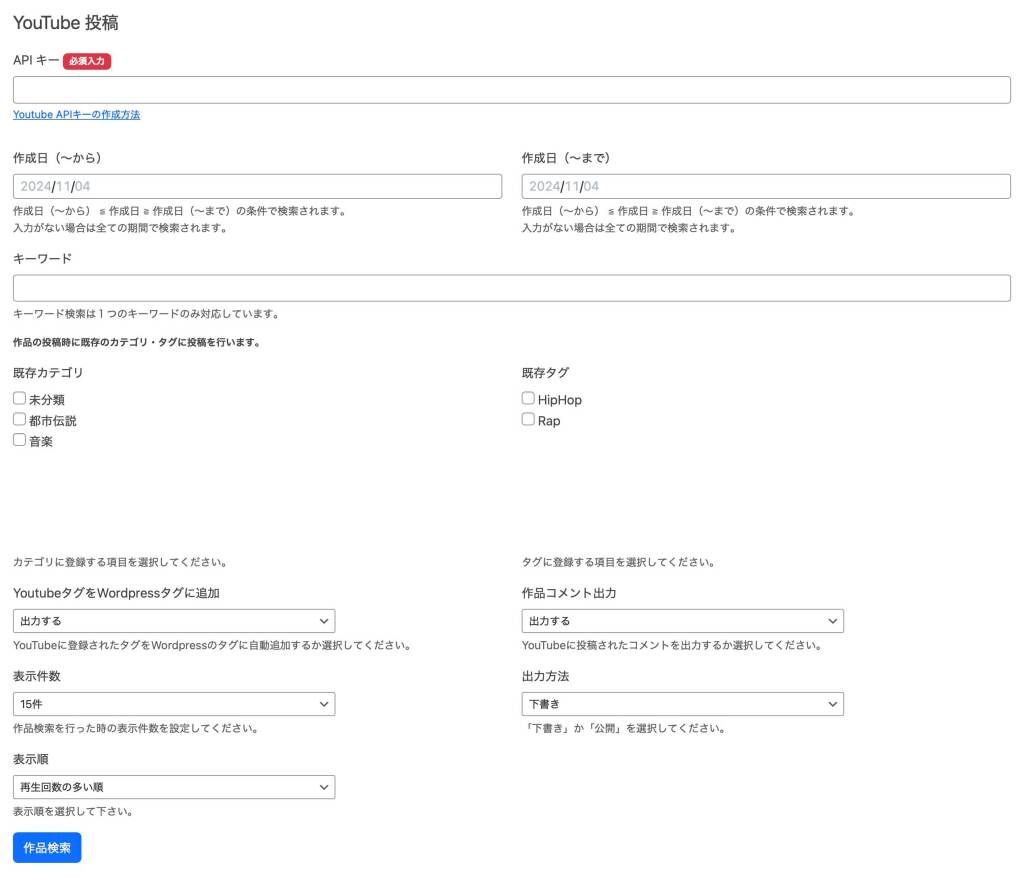1024x877 pixels.
Task: Open the 表示件数 dropdown showing 15件
Action: coord(174,704)
